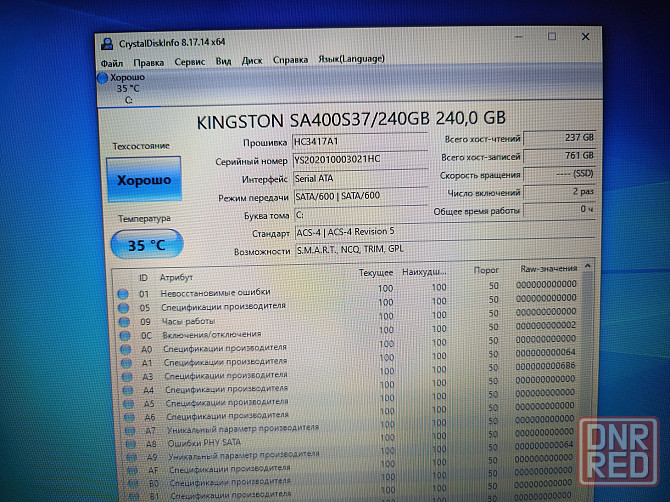Screen dimensions: 670x502
Task: Close the CrystalDiskInfo window
Action: [585, 37]
